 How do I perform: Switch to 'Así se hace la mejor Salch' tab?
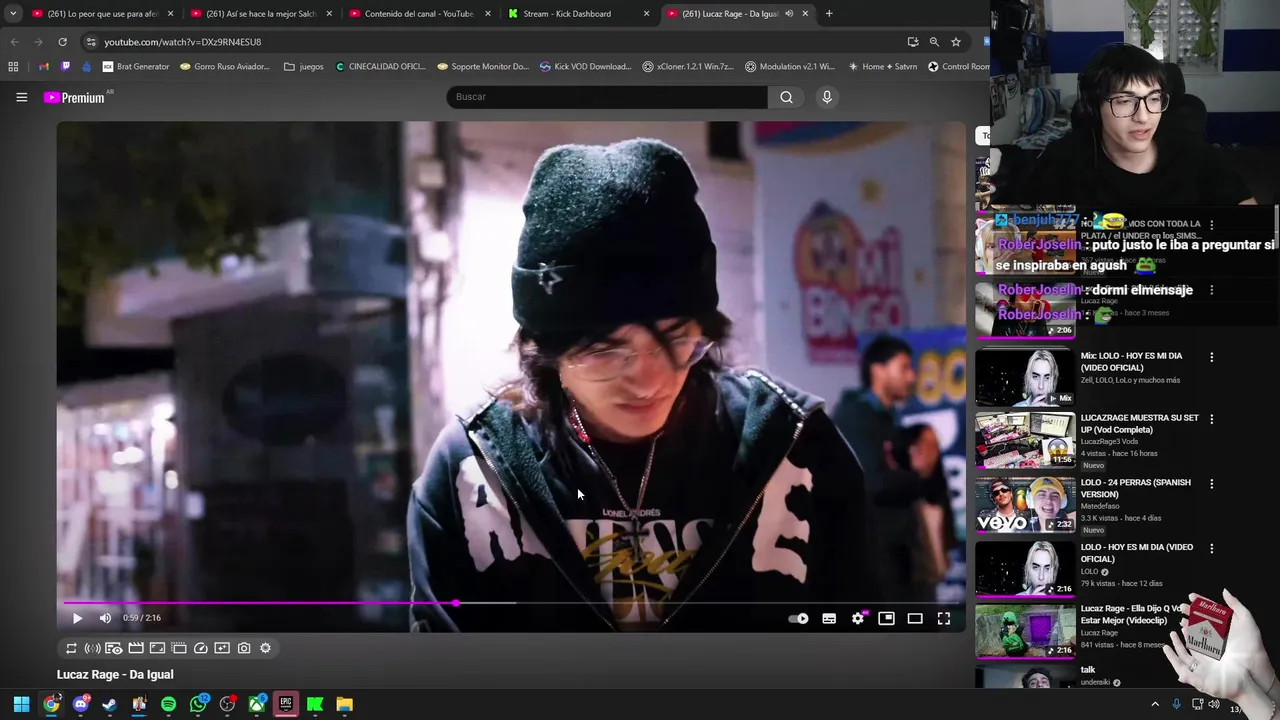click(260, 13)
